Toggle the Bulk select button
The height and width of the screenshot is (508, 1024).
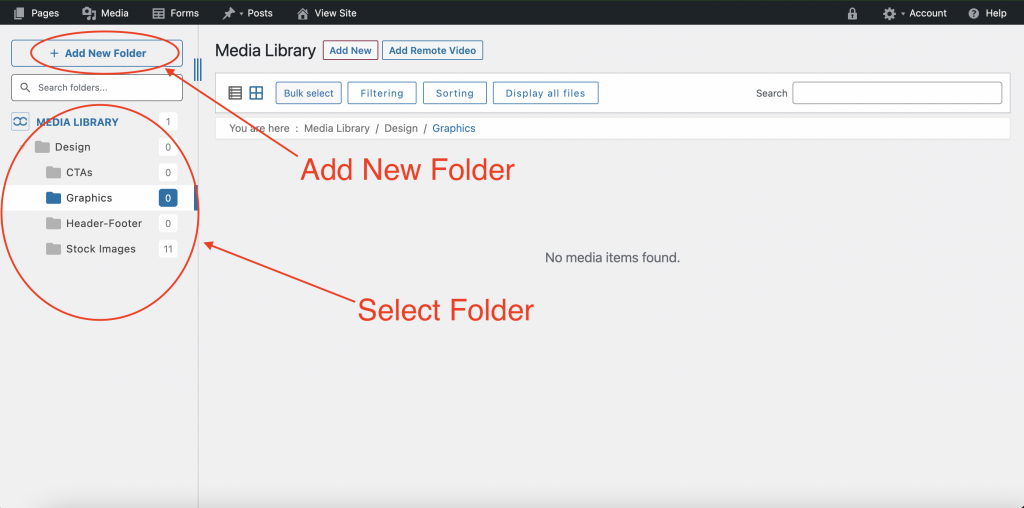point(308,93)
